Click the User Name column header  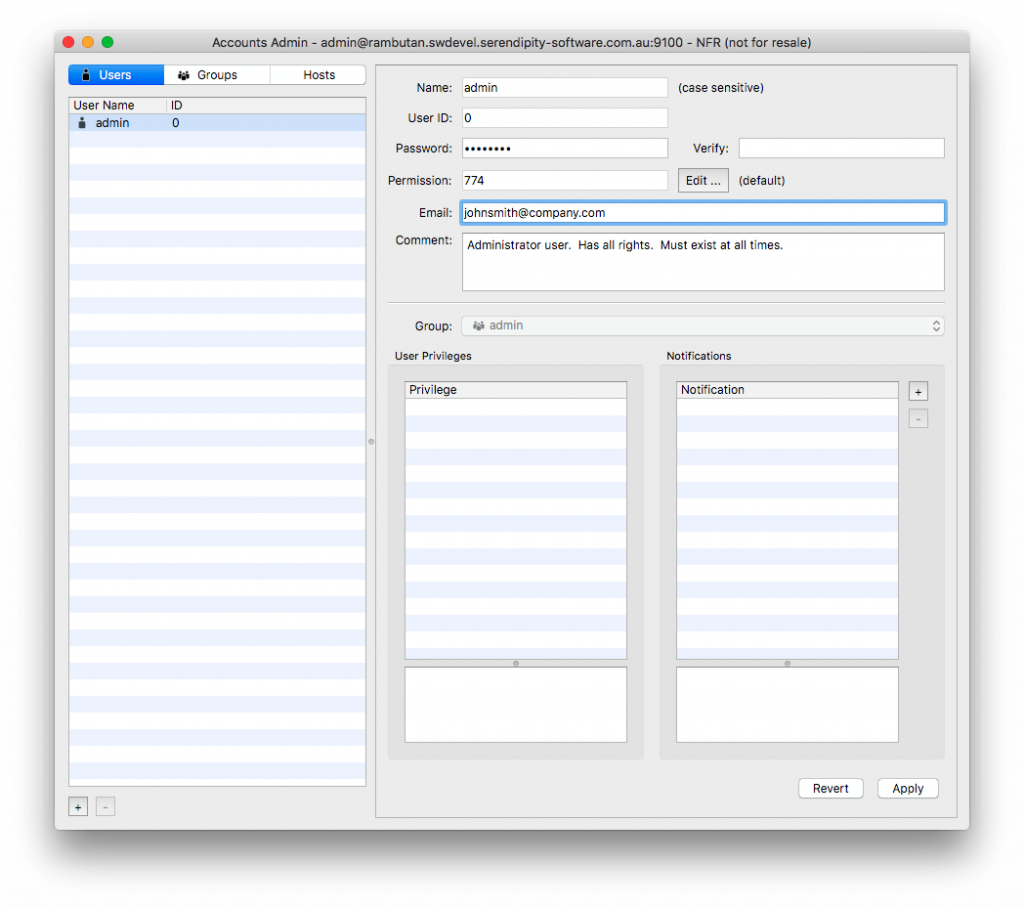(103, 104)
